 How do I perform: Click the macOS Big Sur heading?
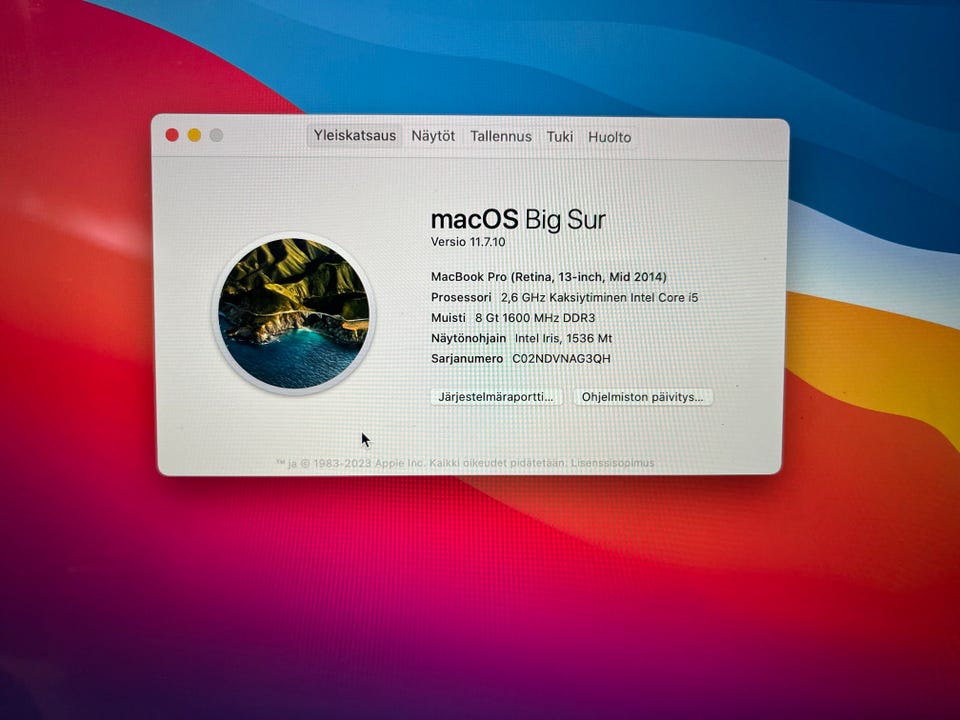pos(518,220)
